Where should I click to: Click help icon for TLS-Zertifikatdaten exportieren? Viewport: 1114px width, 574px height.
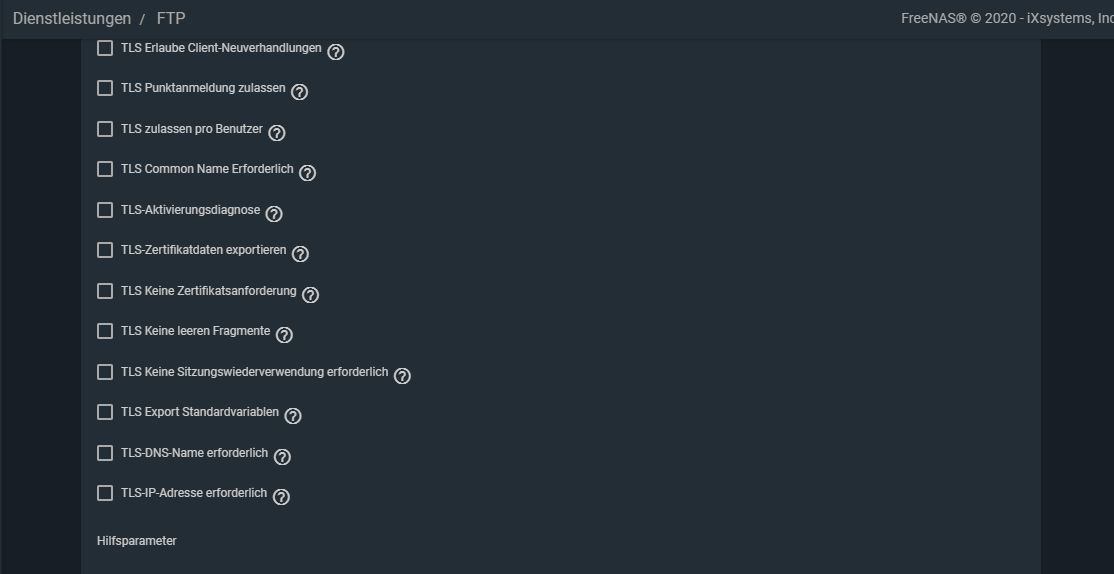tap(300, 254)
